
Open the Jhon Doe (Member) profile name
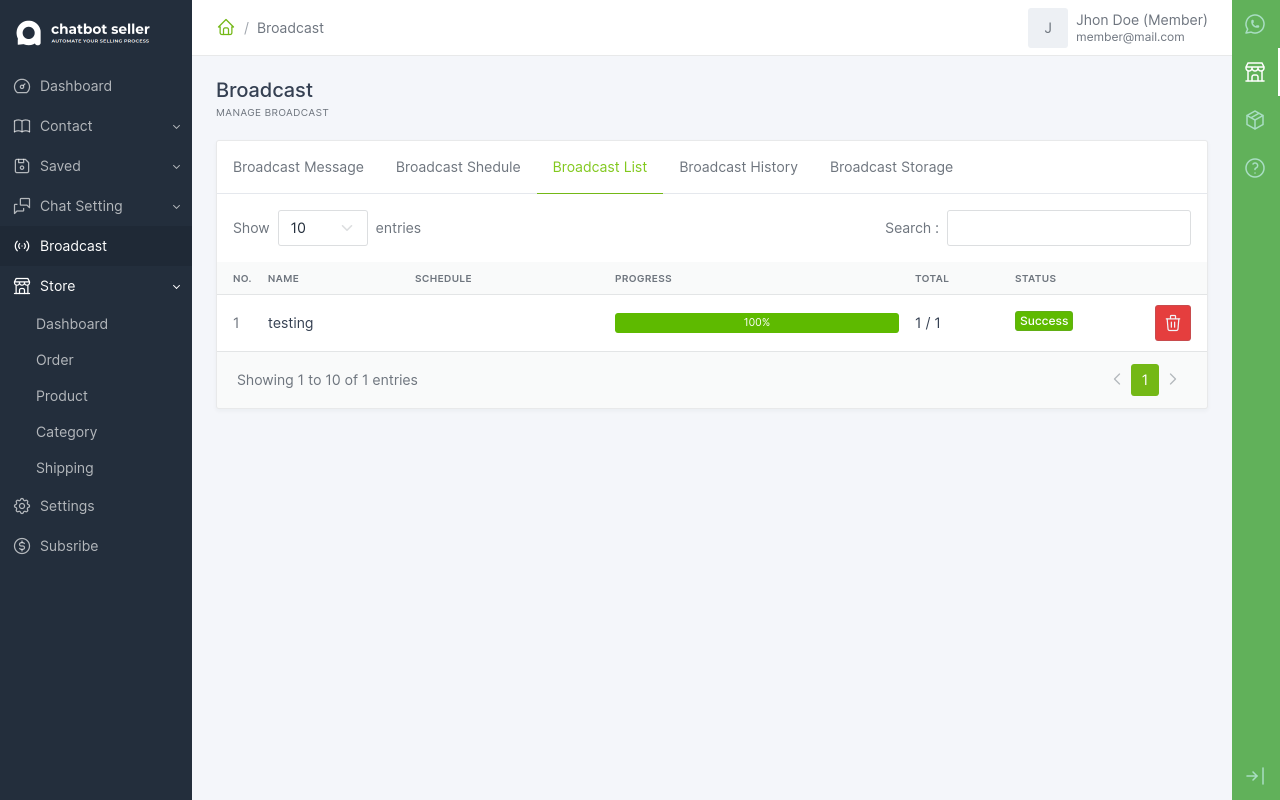pos(1142,20)
